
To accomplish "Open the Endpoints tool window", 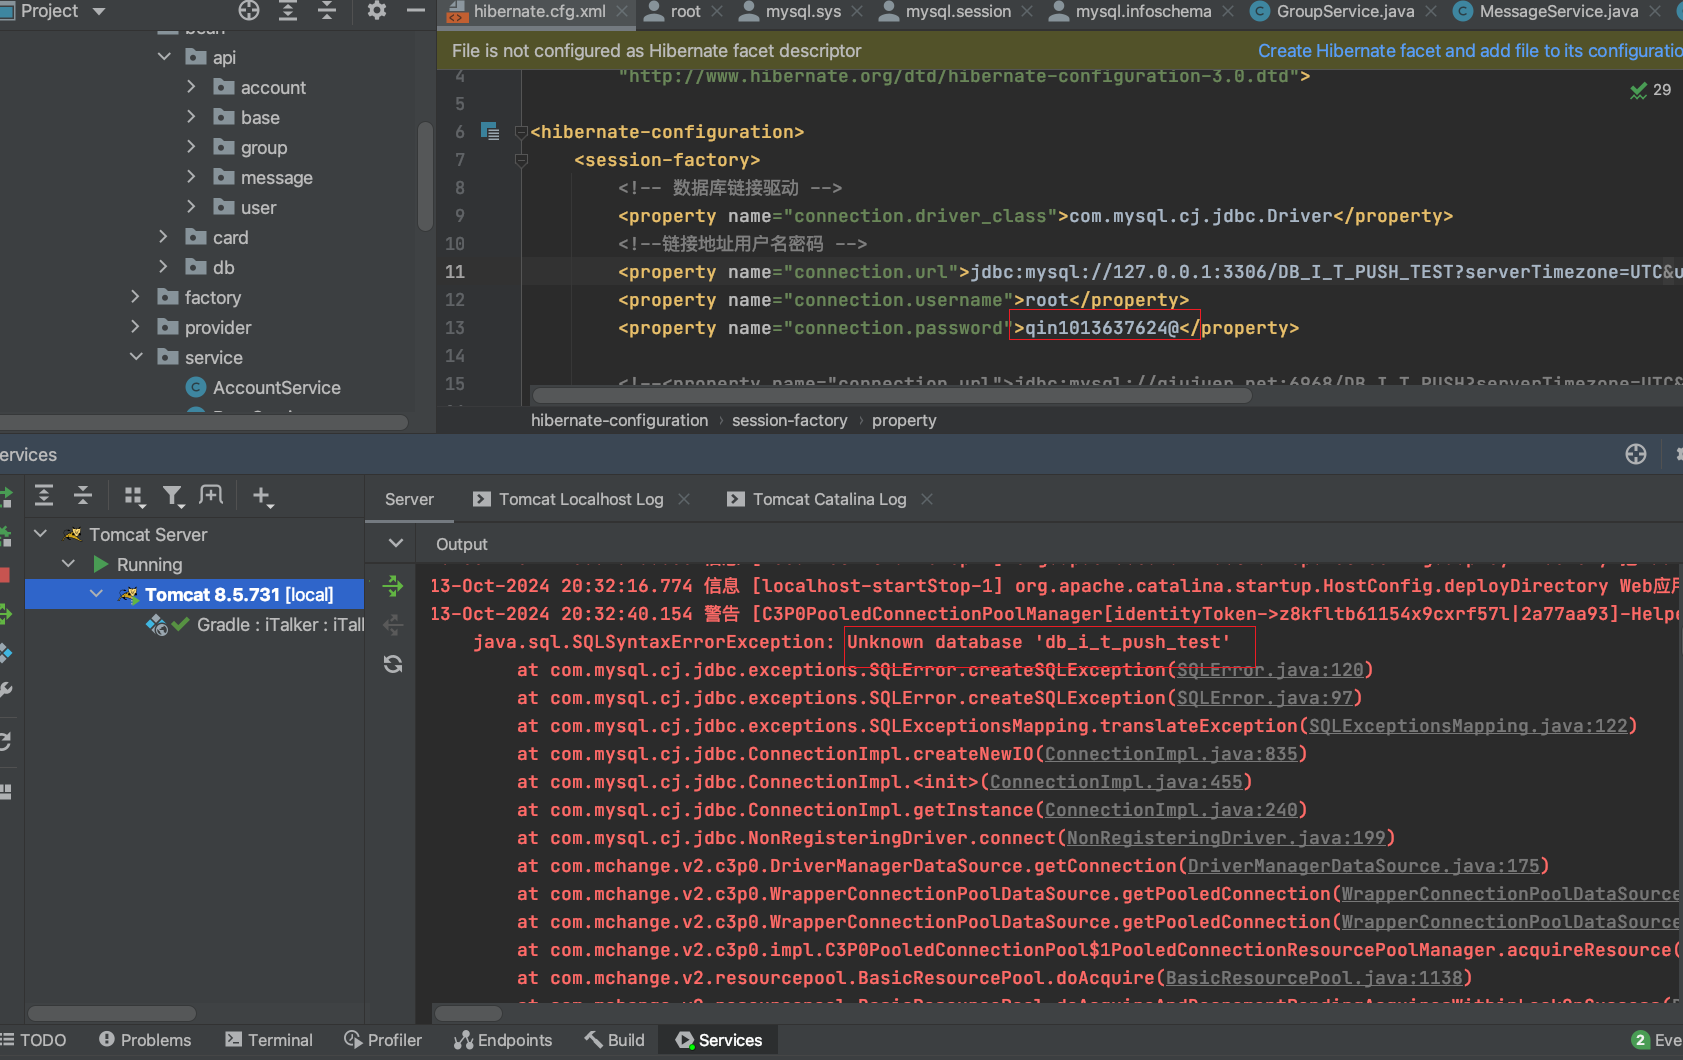I will click(x=503, y=1040).
